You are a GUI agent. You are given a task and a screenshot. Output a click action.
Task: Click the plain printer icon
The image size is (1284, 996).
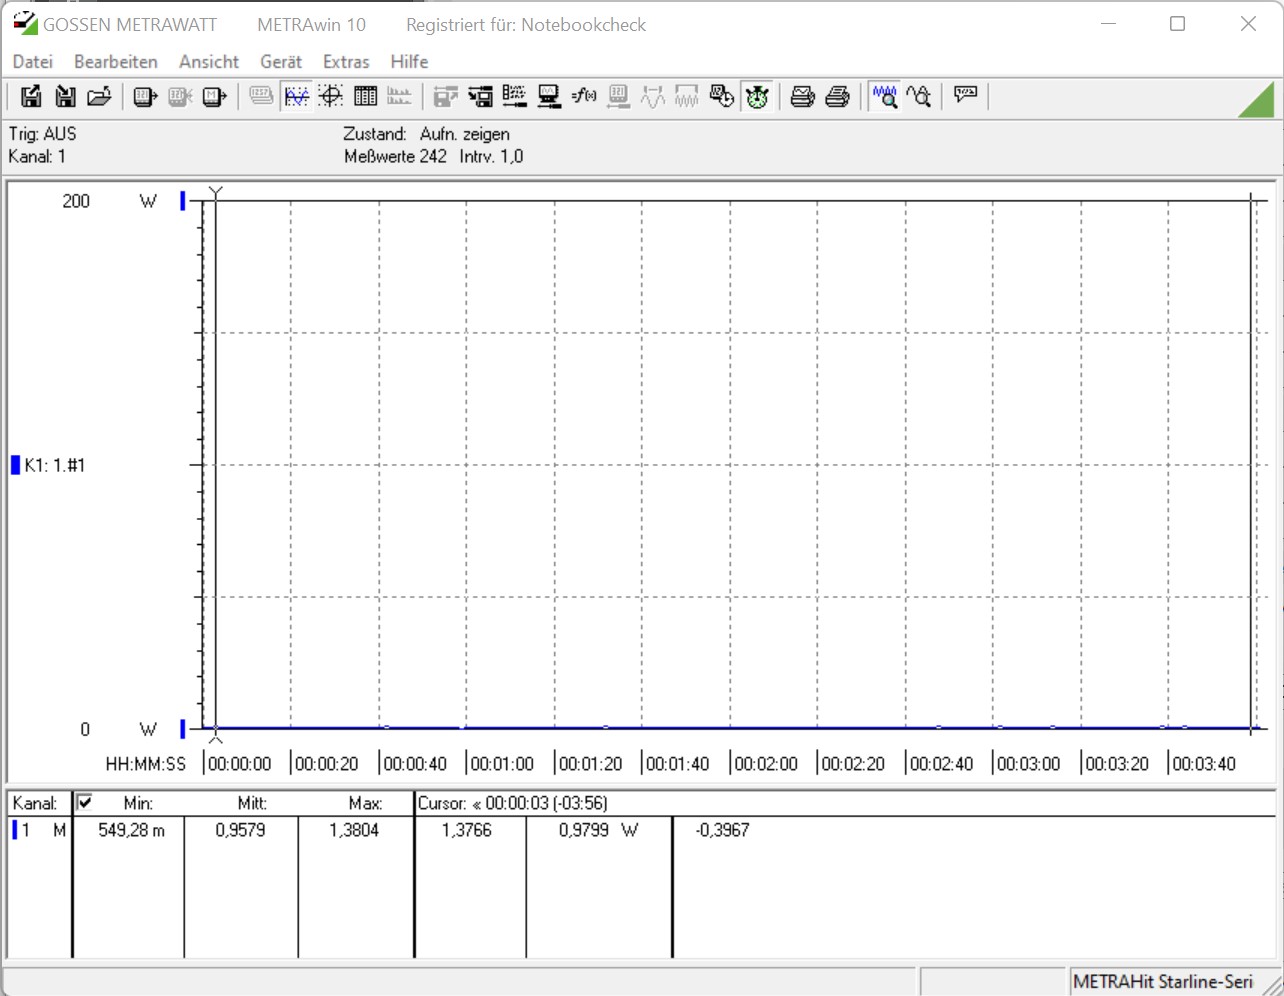coord(838,96)
